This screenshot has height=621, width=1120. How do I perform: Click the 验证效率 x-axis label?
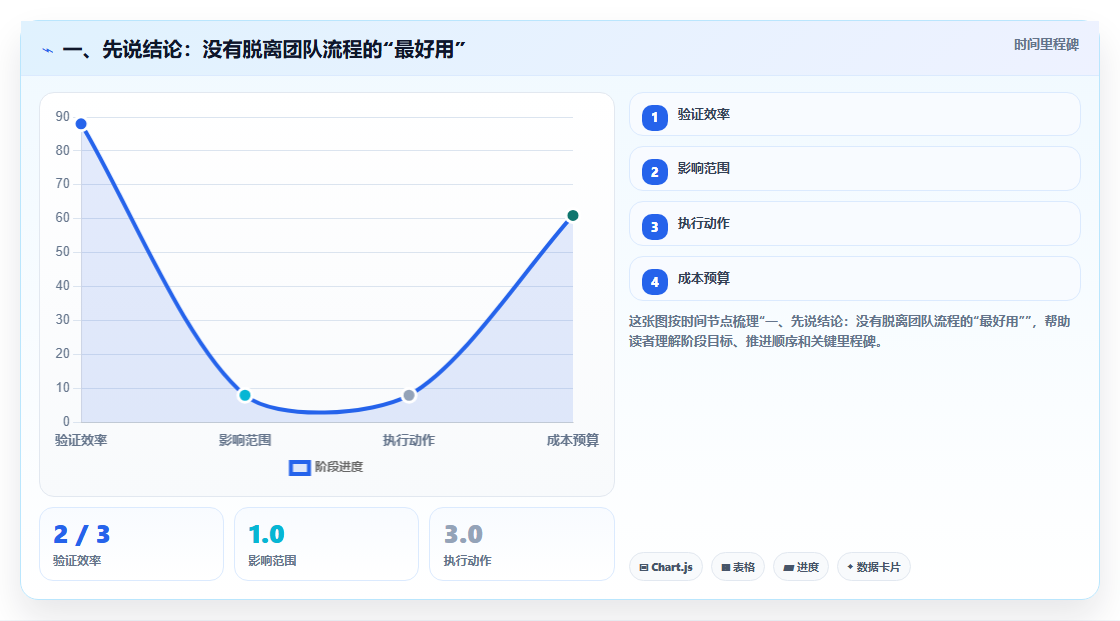81,440
